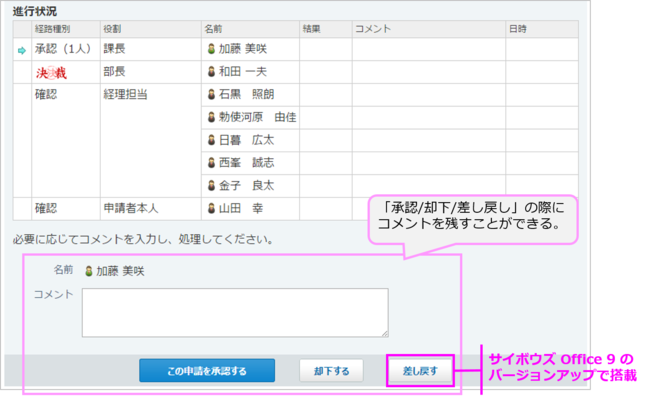This screenshot has height=396, width=650.
Task: Click the user icon beside 山田 幸
Action: 211,208
